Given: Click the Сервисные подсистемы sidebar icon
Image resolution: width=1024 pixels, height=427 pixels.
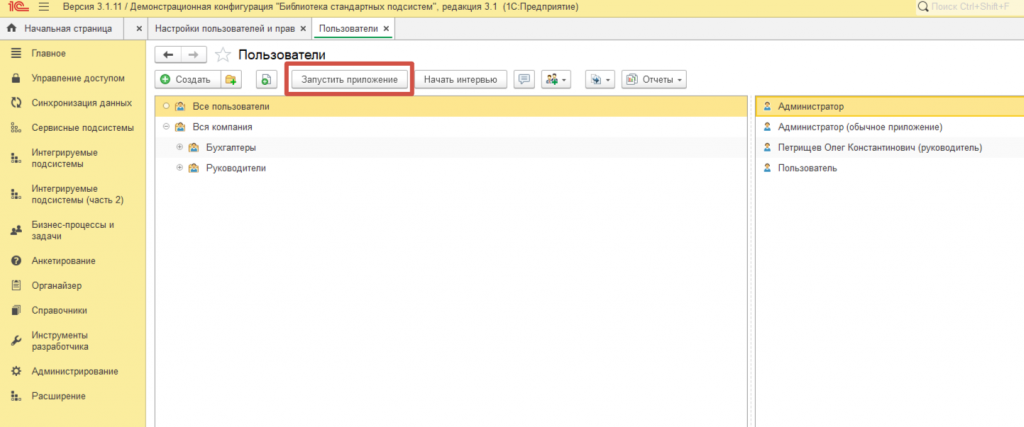Looking at the screenshot, I should (17, 127).
